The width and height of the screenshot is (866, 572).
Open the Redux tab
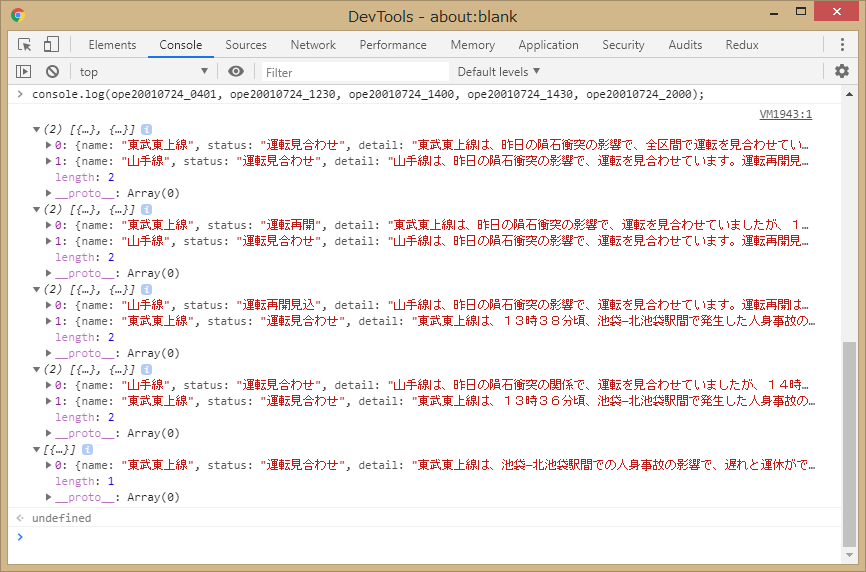pos(741,45)
